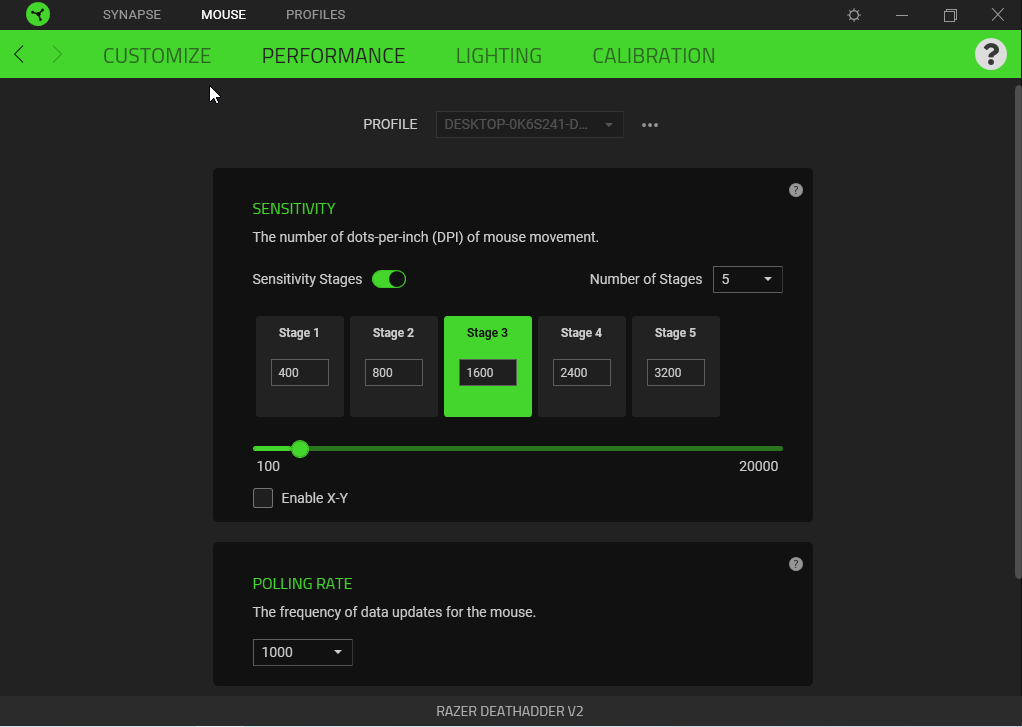Click the Stage 1 DPI field 400

tap(300, 372)
